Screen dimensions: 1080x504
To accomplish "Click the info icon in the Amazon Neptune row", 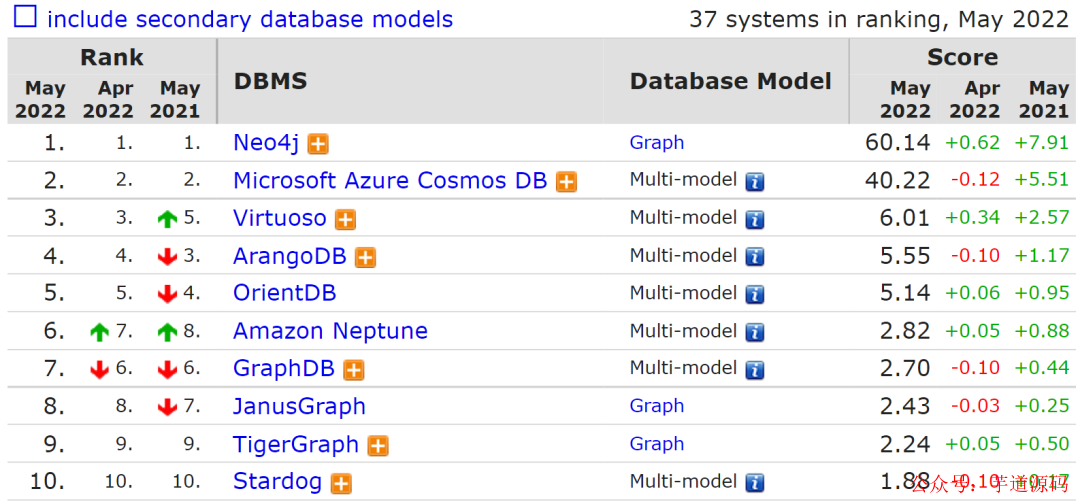I will 755,333.
